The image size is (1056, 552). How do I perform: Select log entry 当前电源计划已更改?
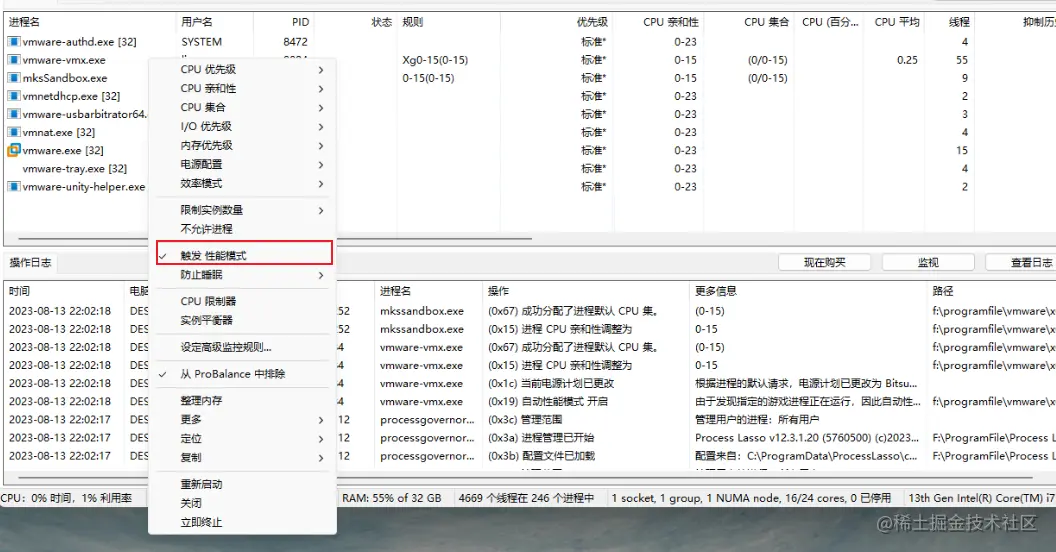pos(551,383)
